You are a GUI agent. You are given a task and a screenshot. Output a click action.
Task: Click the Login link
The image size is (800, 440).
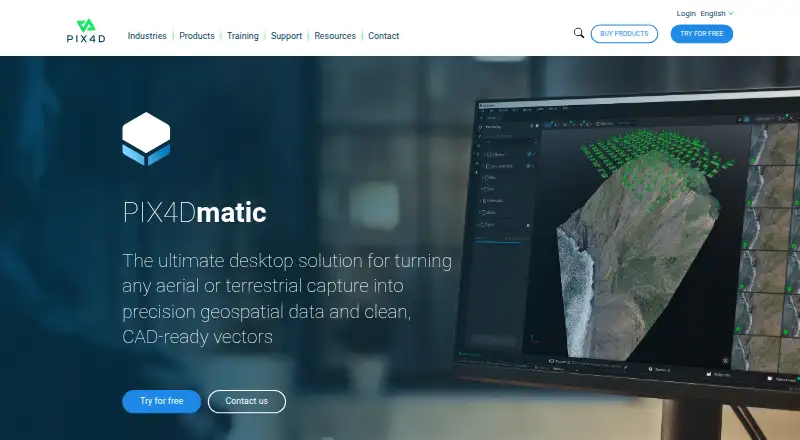pyautogui.click(x=686, y=14)
